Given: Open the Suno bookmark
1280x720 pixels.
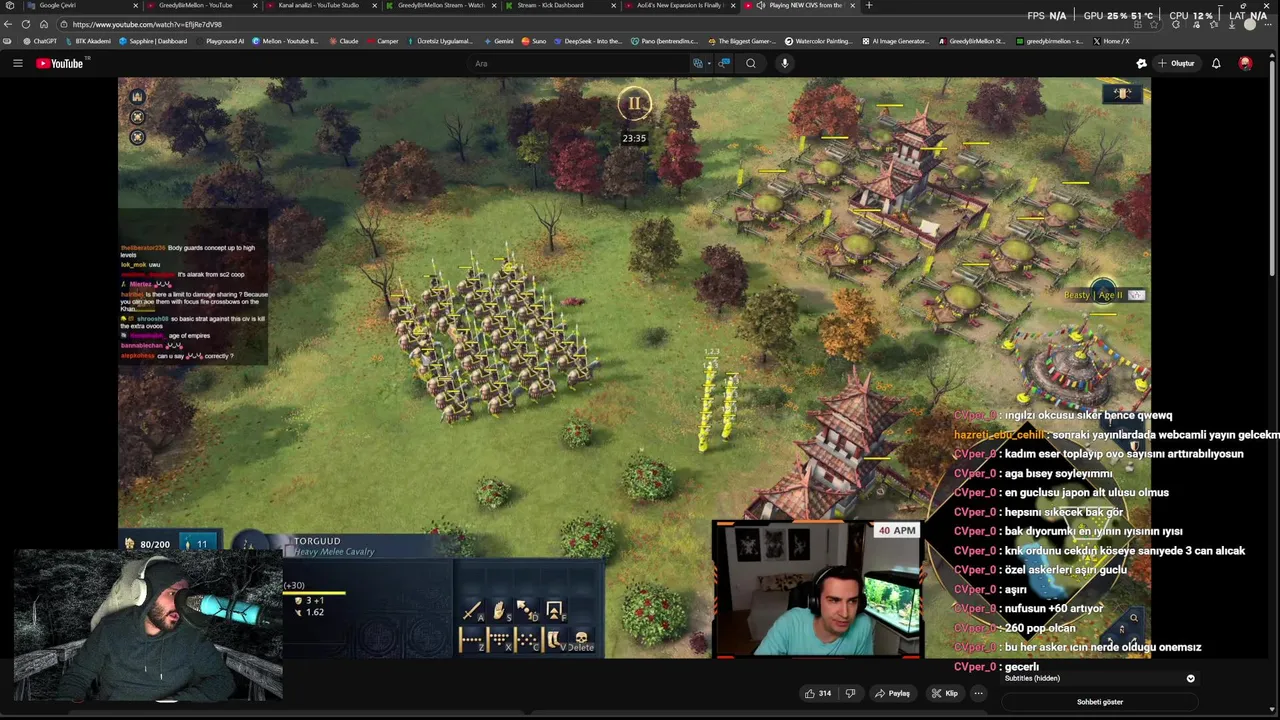Looking at the screenshot, I should (x=534, y=41).
